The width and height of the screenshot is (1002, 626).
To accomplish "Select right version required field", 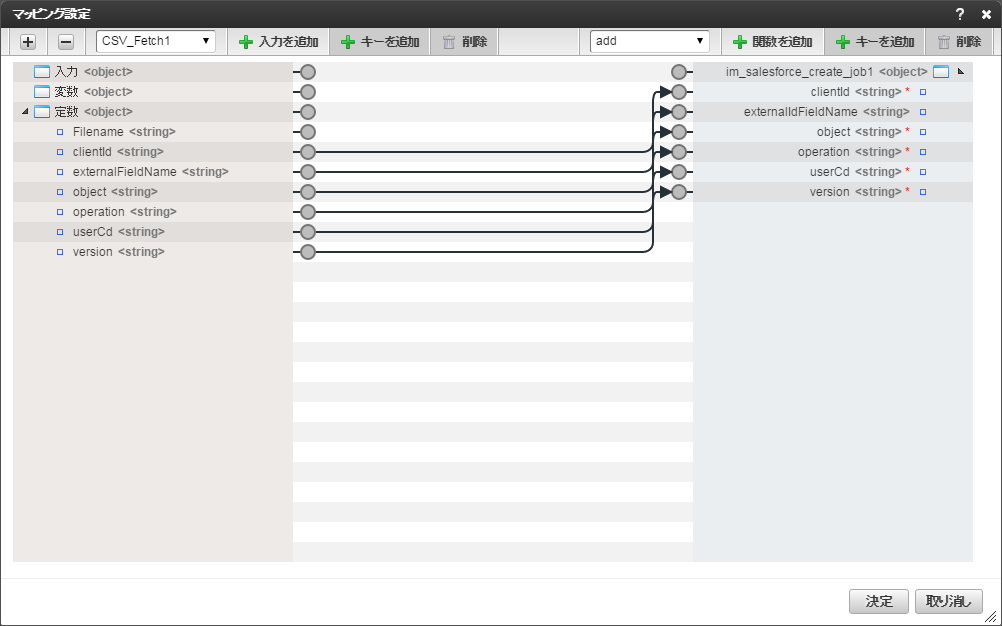I will tap(833, 192).
